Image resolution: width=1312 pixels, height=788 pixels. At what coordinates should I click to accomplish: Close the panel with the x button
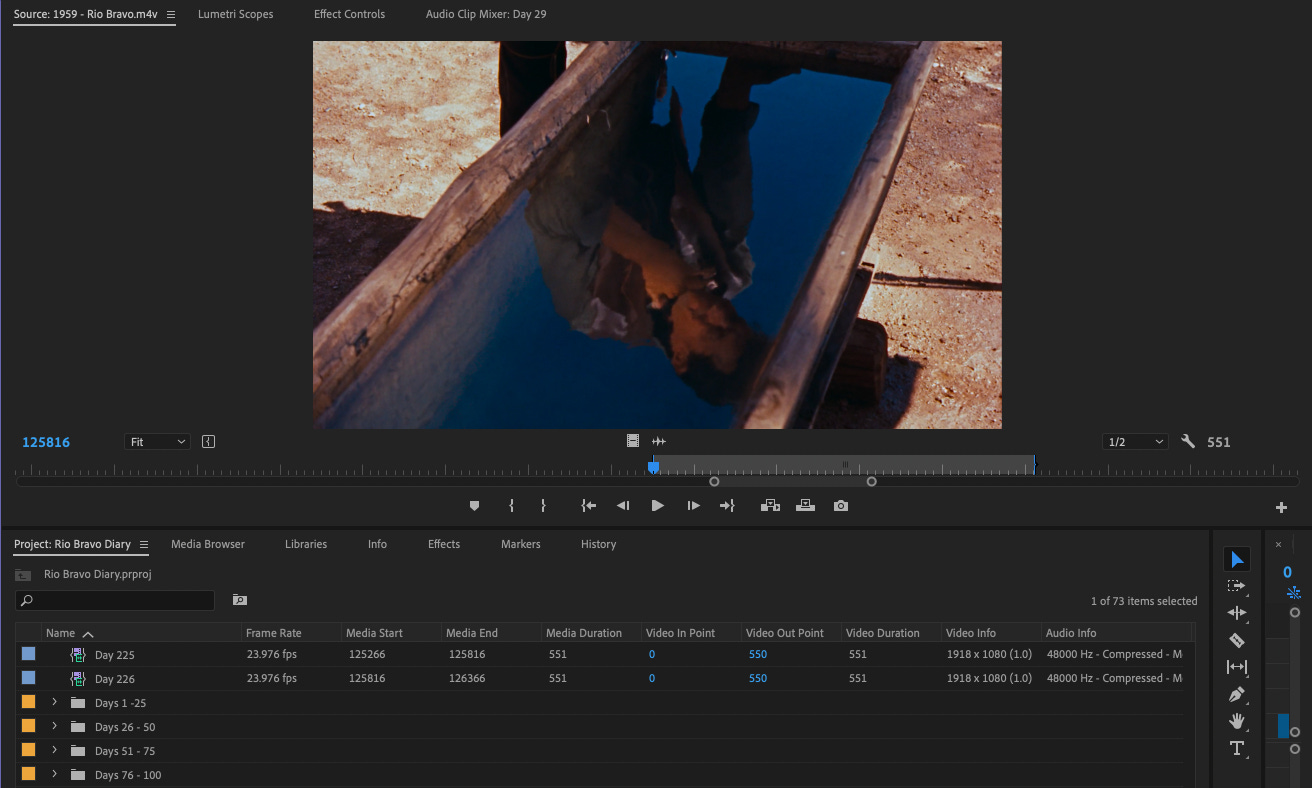coord(1278,545)
